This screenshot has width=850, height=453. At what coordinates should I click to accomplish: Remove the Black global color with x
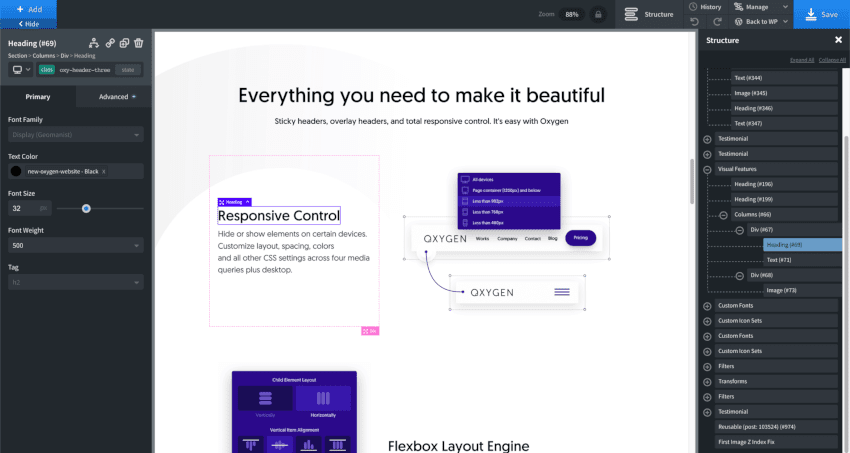tap(104, 171)
